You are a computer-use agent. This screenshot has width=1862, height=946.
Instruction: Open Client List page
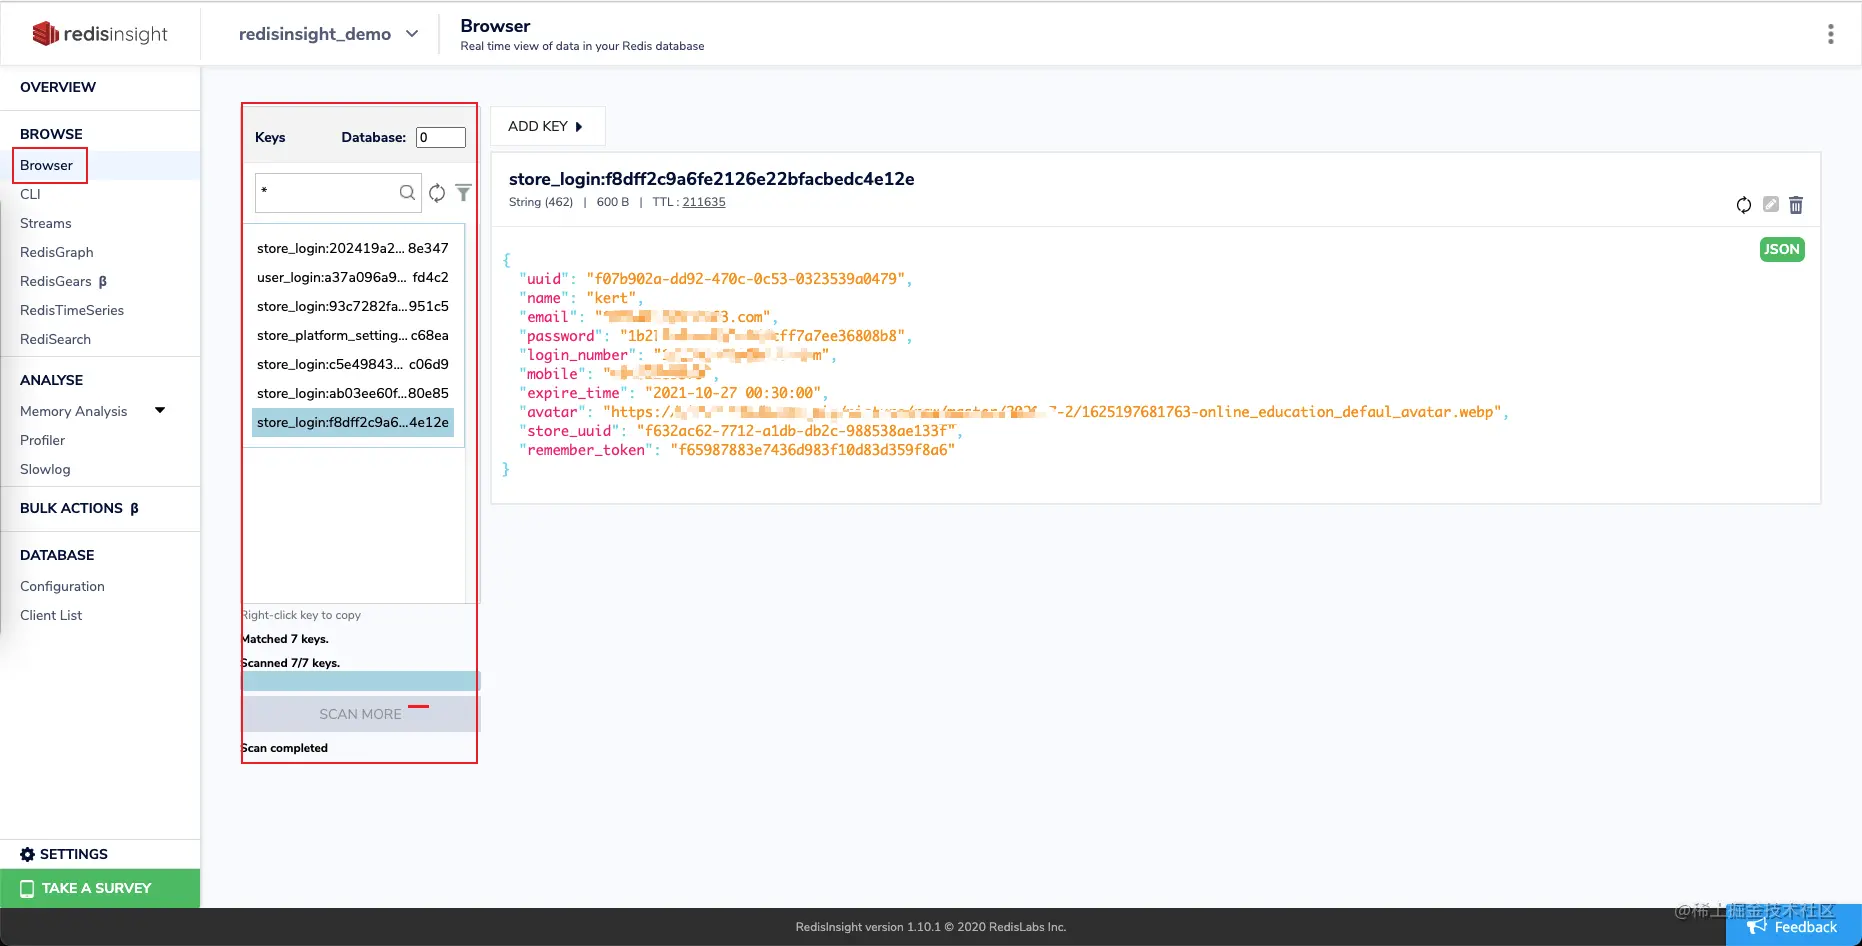pos(51,615)
